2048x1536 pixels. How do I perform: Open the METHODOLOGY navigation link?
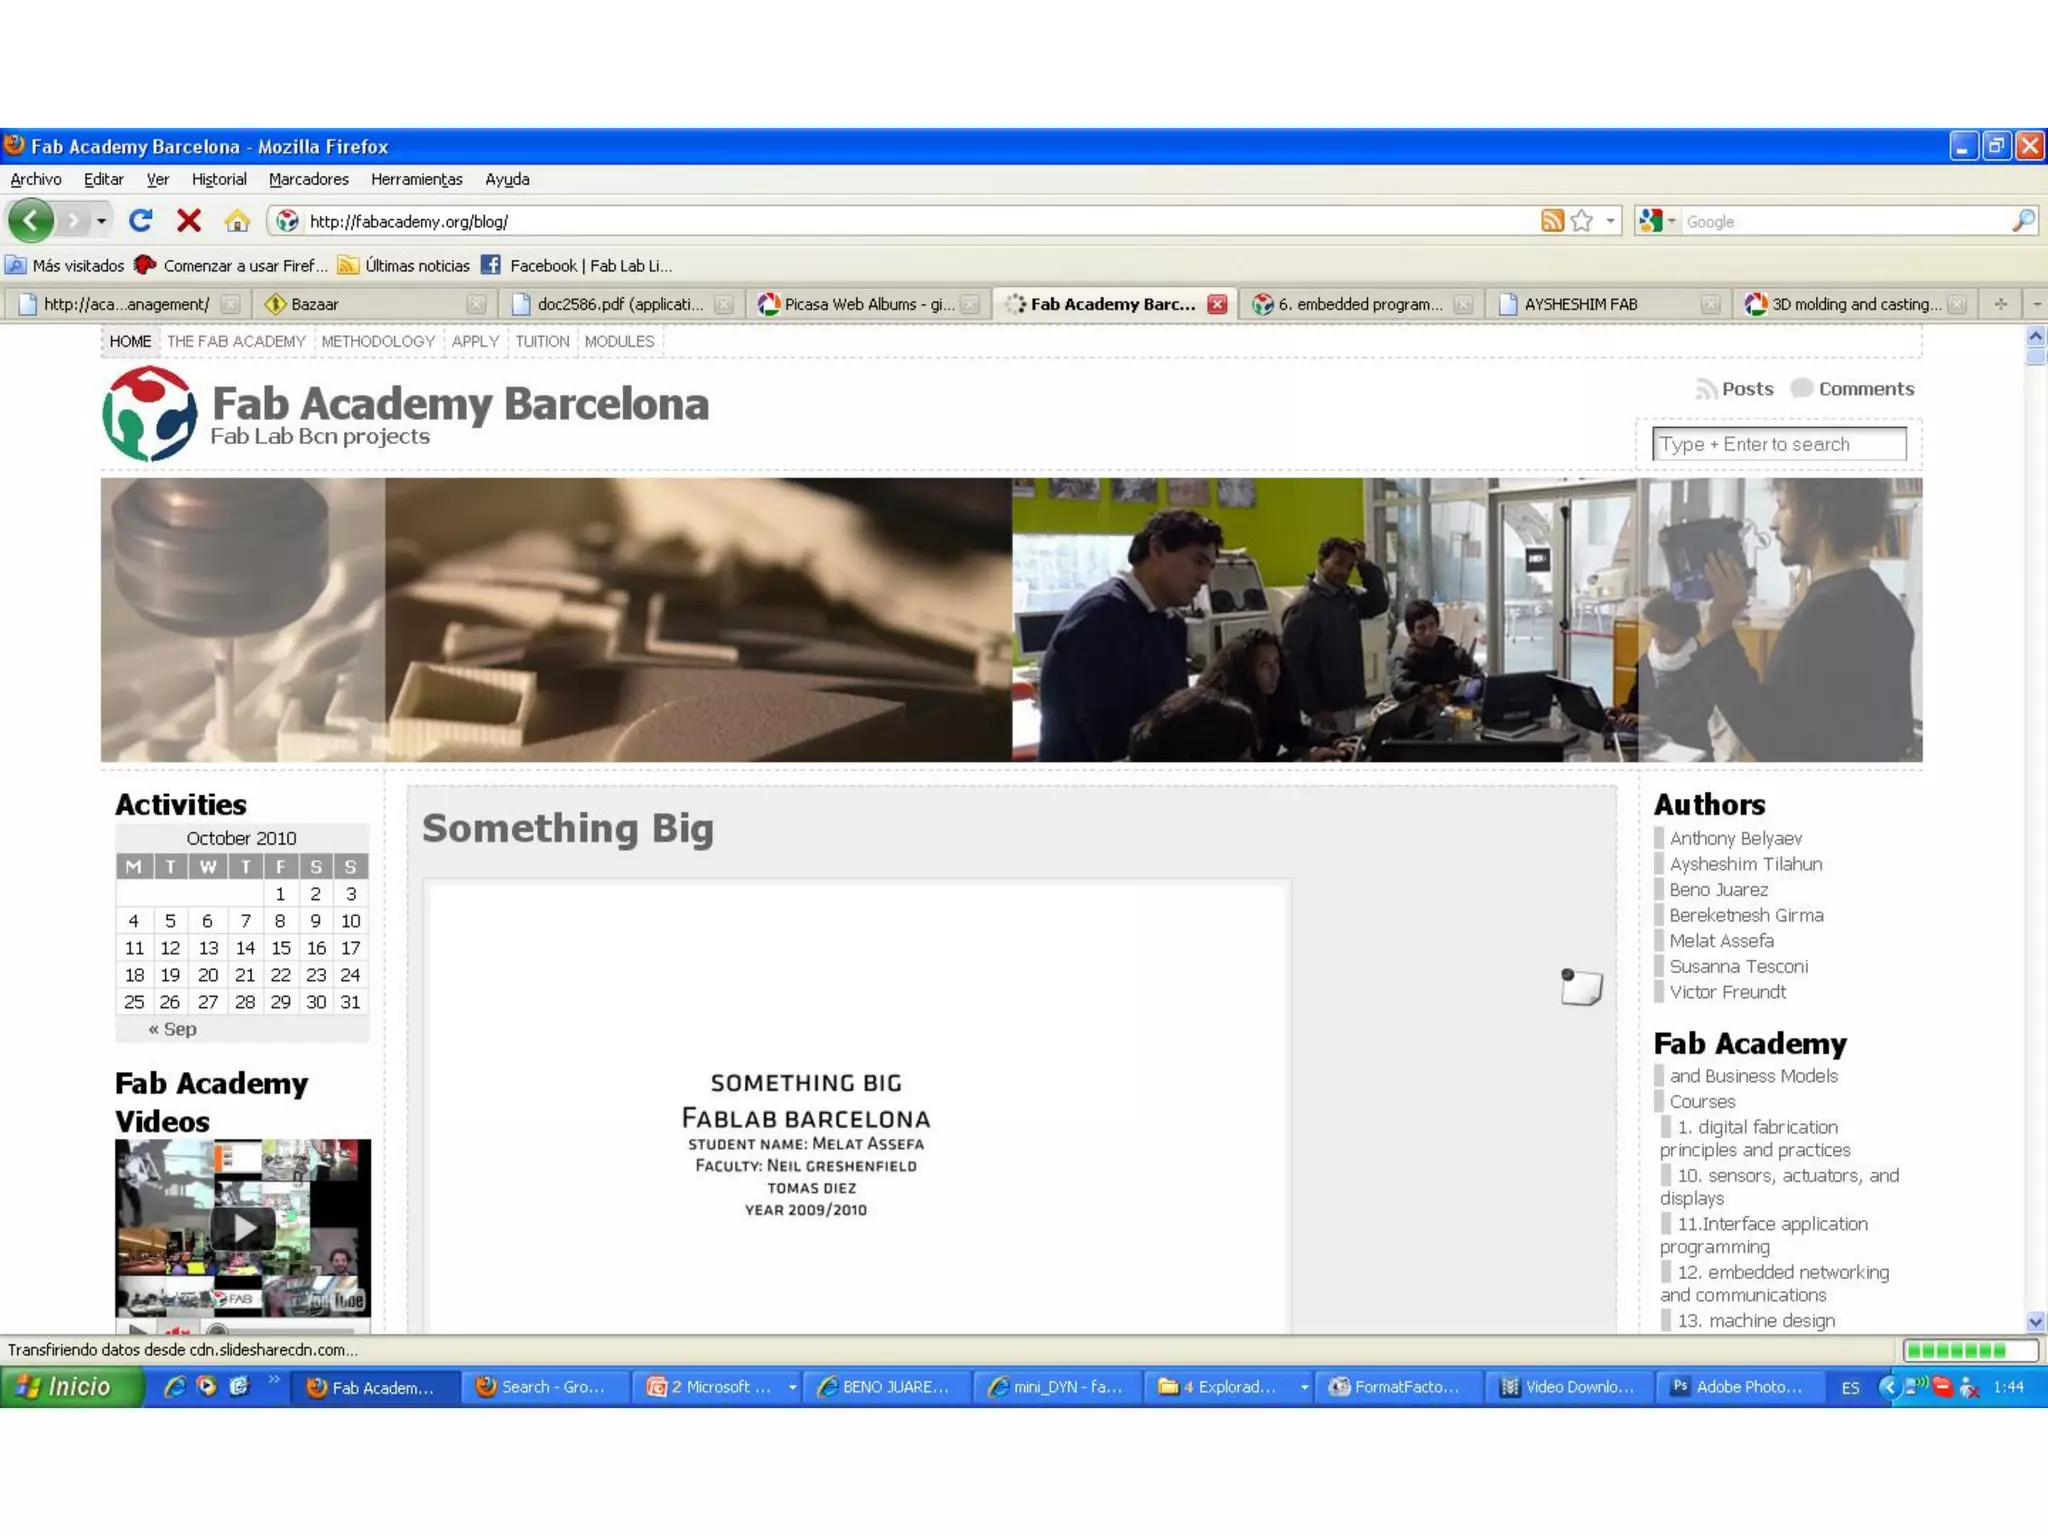378,341
